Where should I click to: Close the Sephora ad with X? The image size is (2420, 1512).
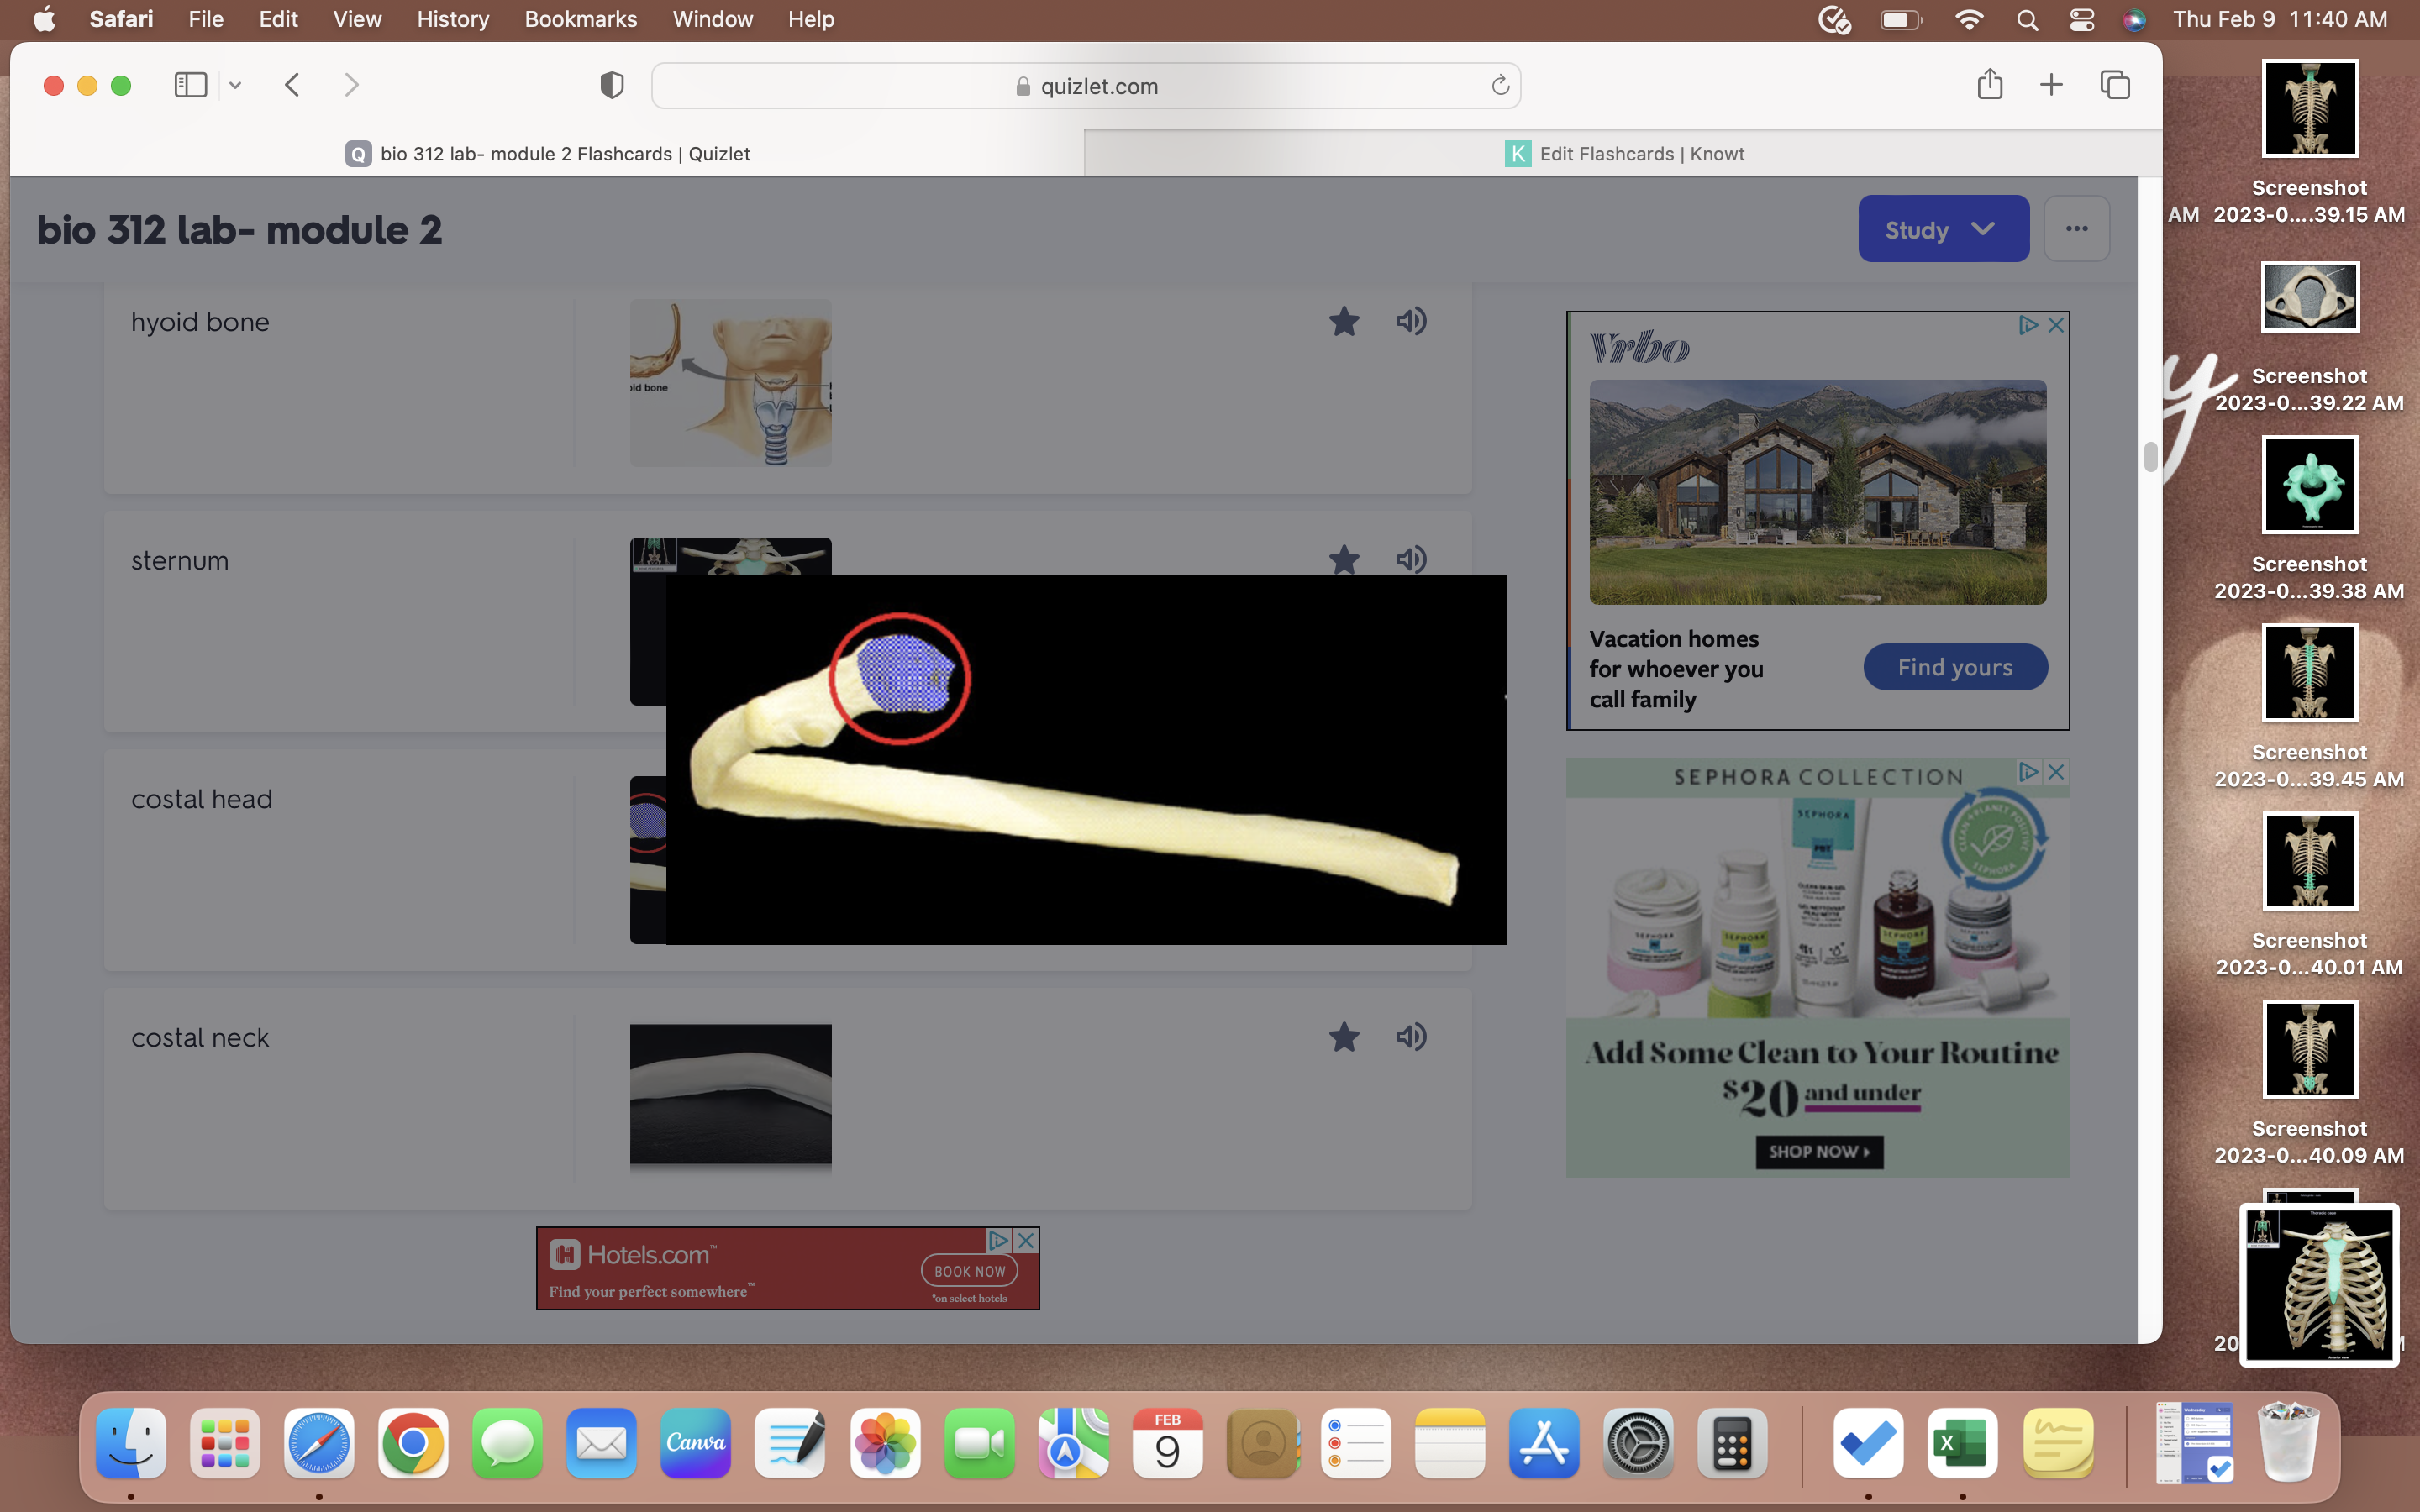[x=2056, y=772]
